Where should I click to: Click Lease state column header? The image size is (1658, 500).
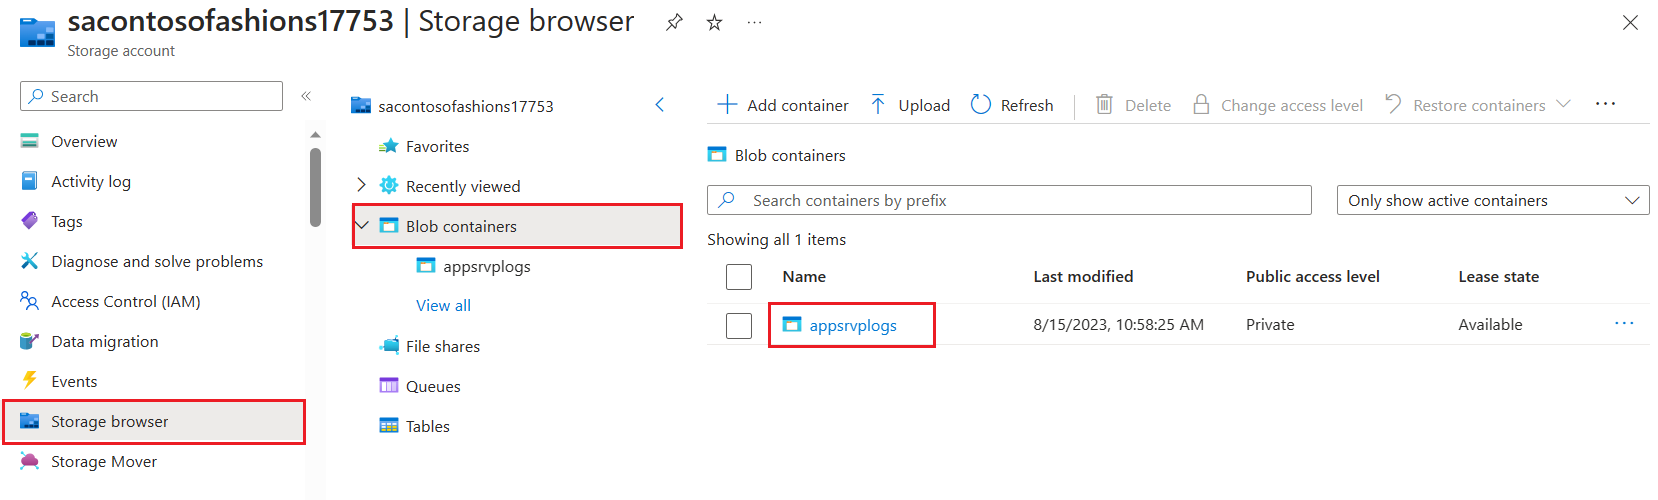[1499, 277]
